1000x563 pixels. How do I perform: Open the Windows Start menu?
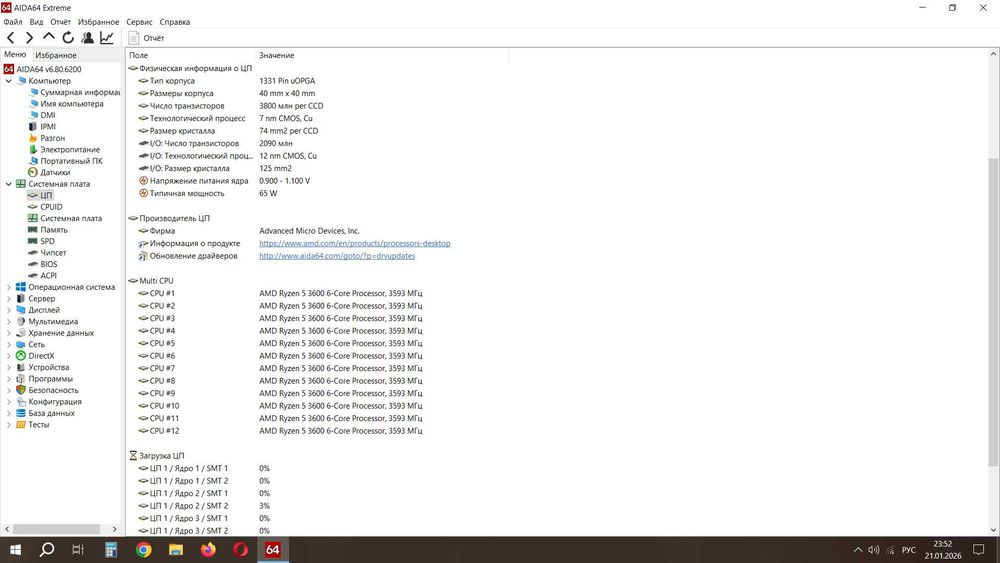click(x=15, y=550)
